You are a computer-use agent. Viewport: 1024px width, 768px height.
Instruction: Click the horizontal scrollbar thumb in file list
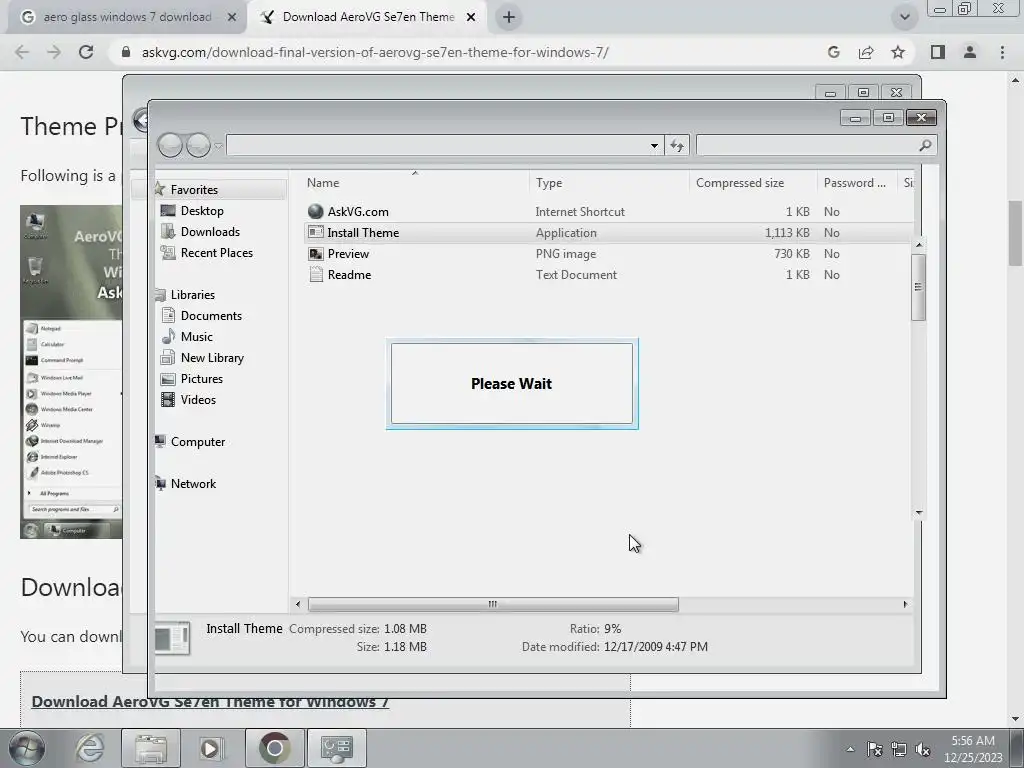[493, 604]
